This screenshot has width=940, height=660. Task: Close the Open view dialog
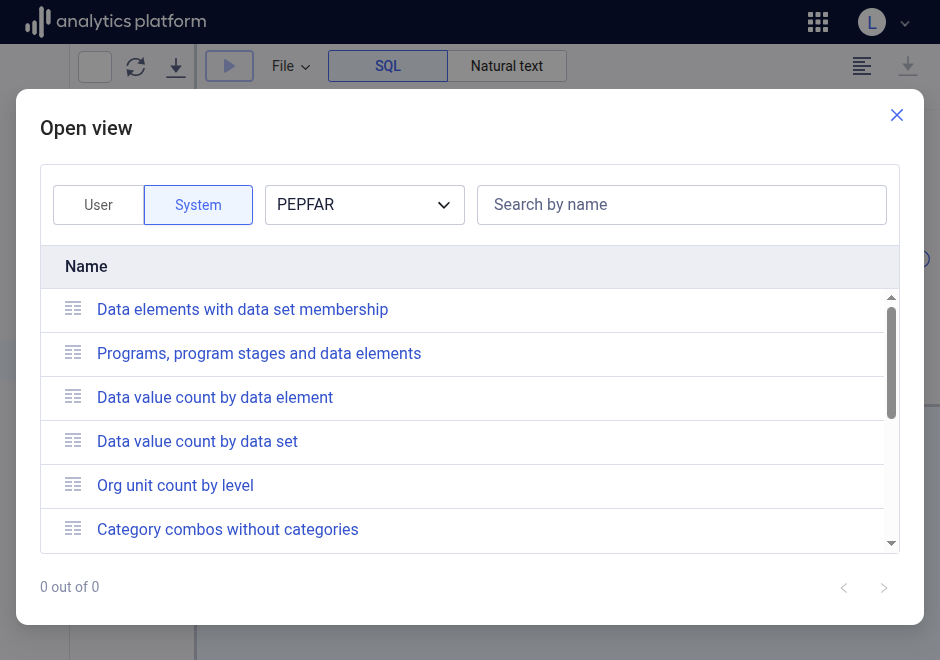[x=897, y=115]
